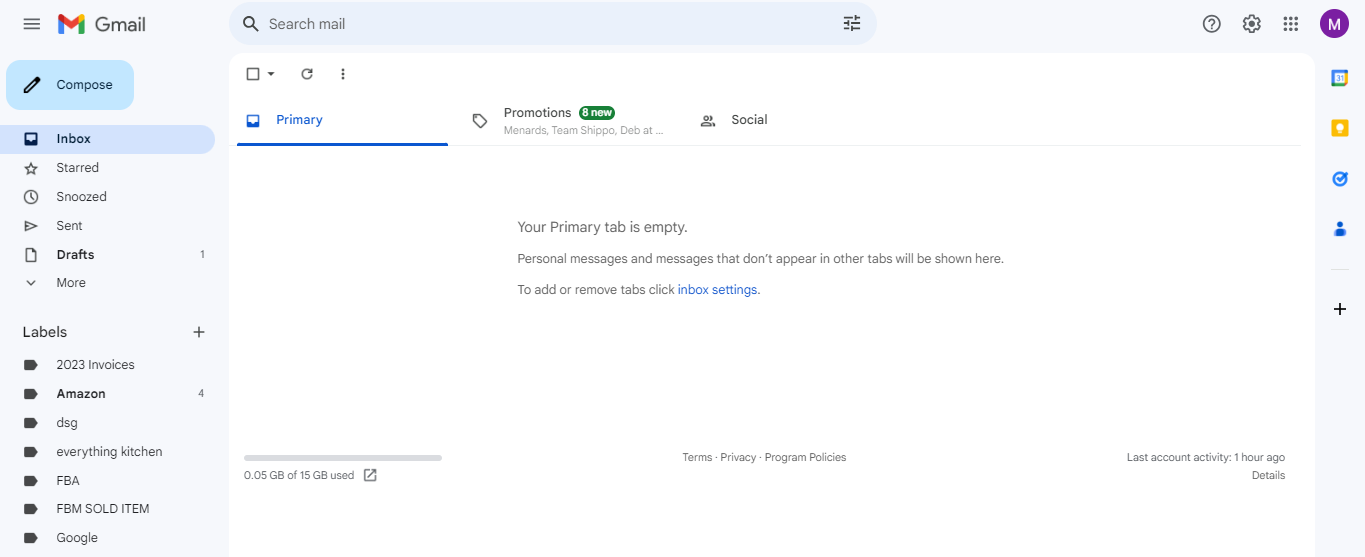
Task: Click the 0.05 GB of 15 GB used text
Action: pos(299,476)
